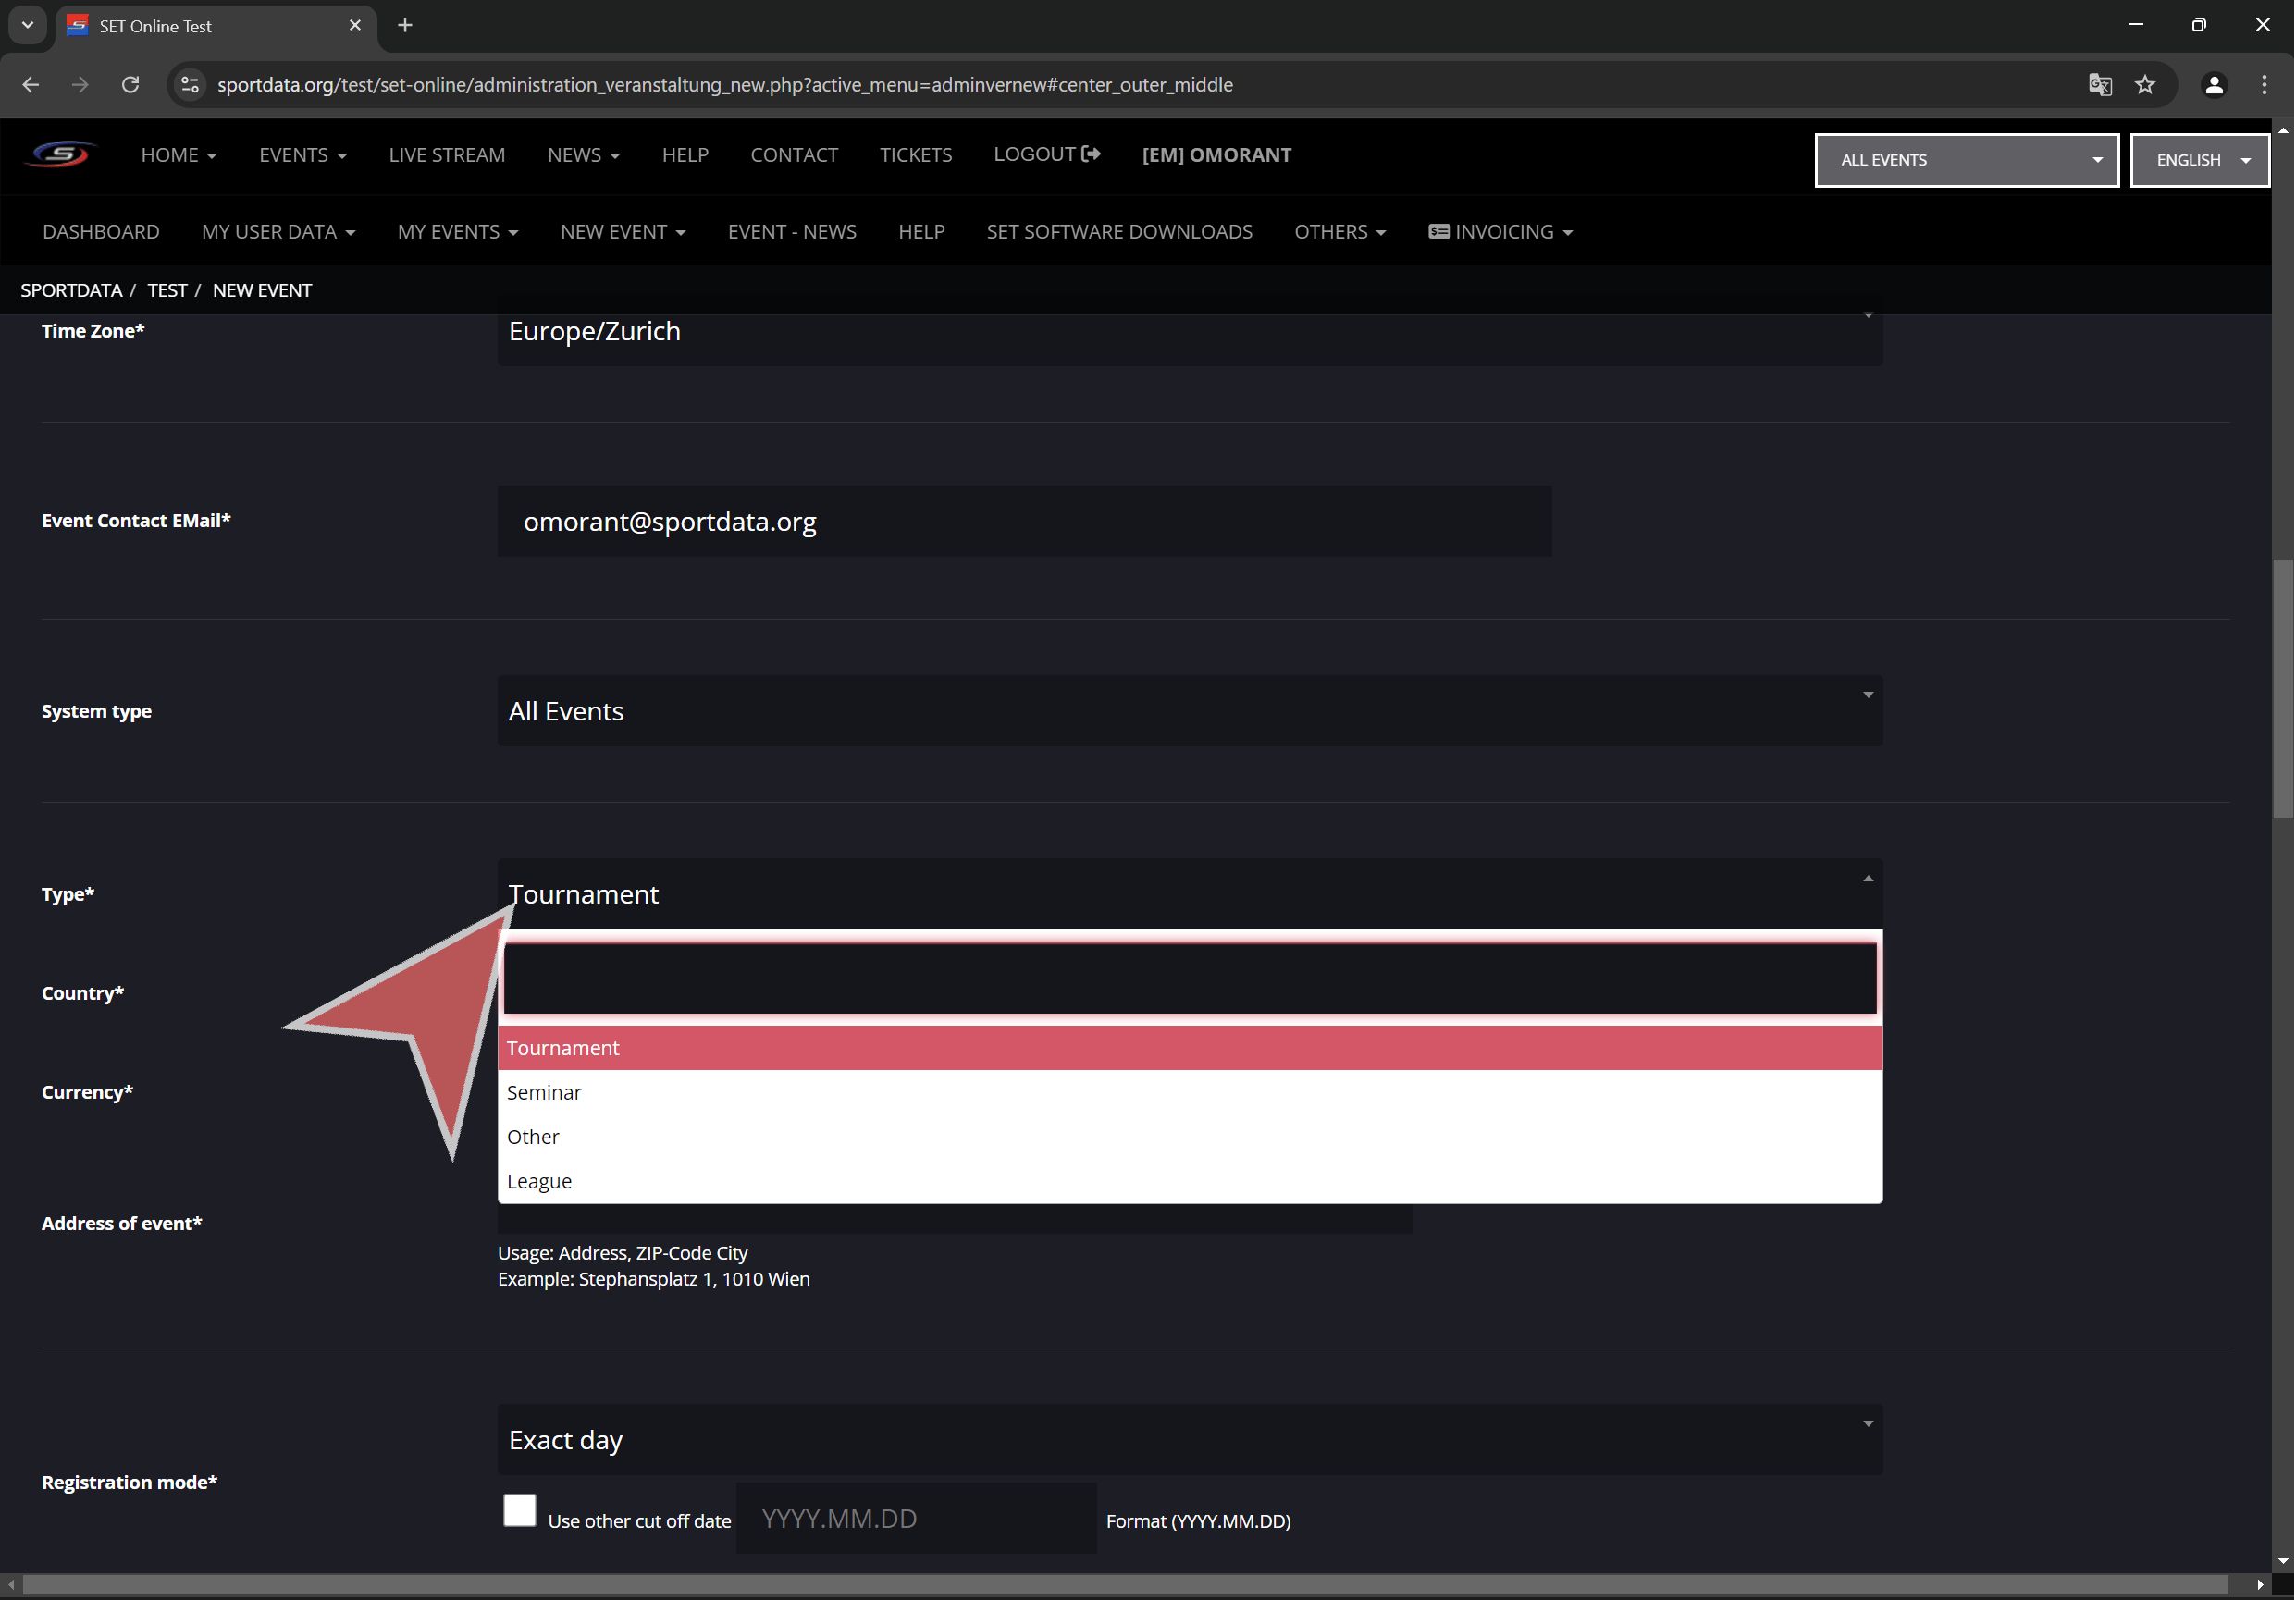Image resolution: width=2296 pixels, height=1600 pixels.
Task: Bookmark page with star icon
Action: point(2145,85)
